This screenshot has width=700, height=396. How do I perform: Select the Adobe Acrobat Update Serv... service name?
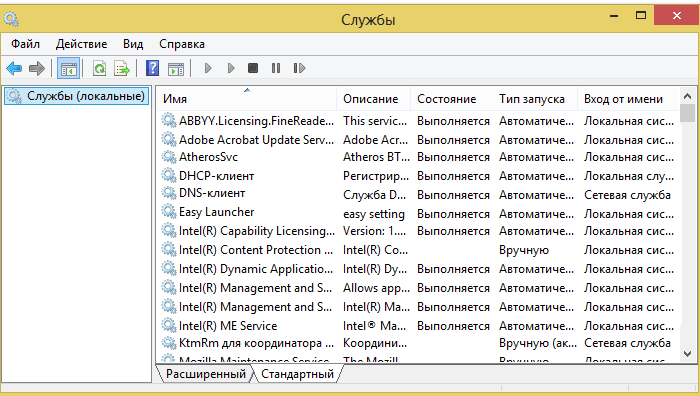pos(256,140)
